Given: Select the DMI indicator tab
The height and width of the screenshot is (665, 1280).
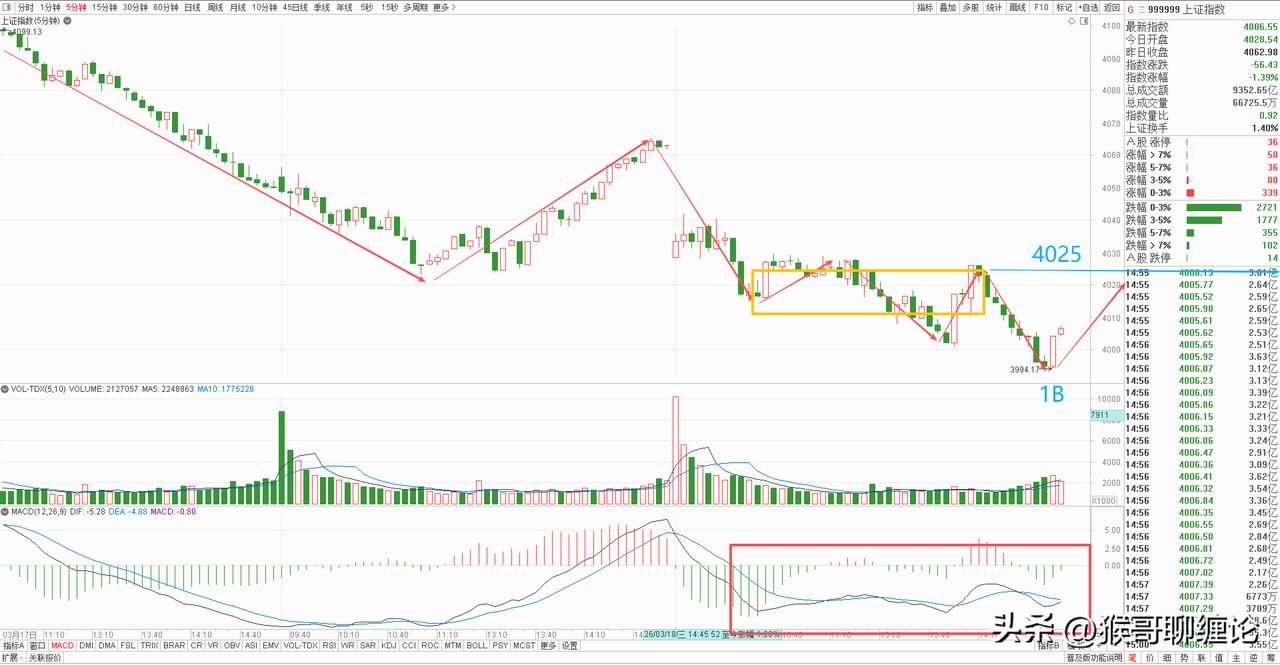Looking at the screenshot, I should (x=88, y=645).
